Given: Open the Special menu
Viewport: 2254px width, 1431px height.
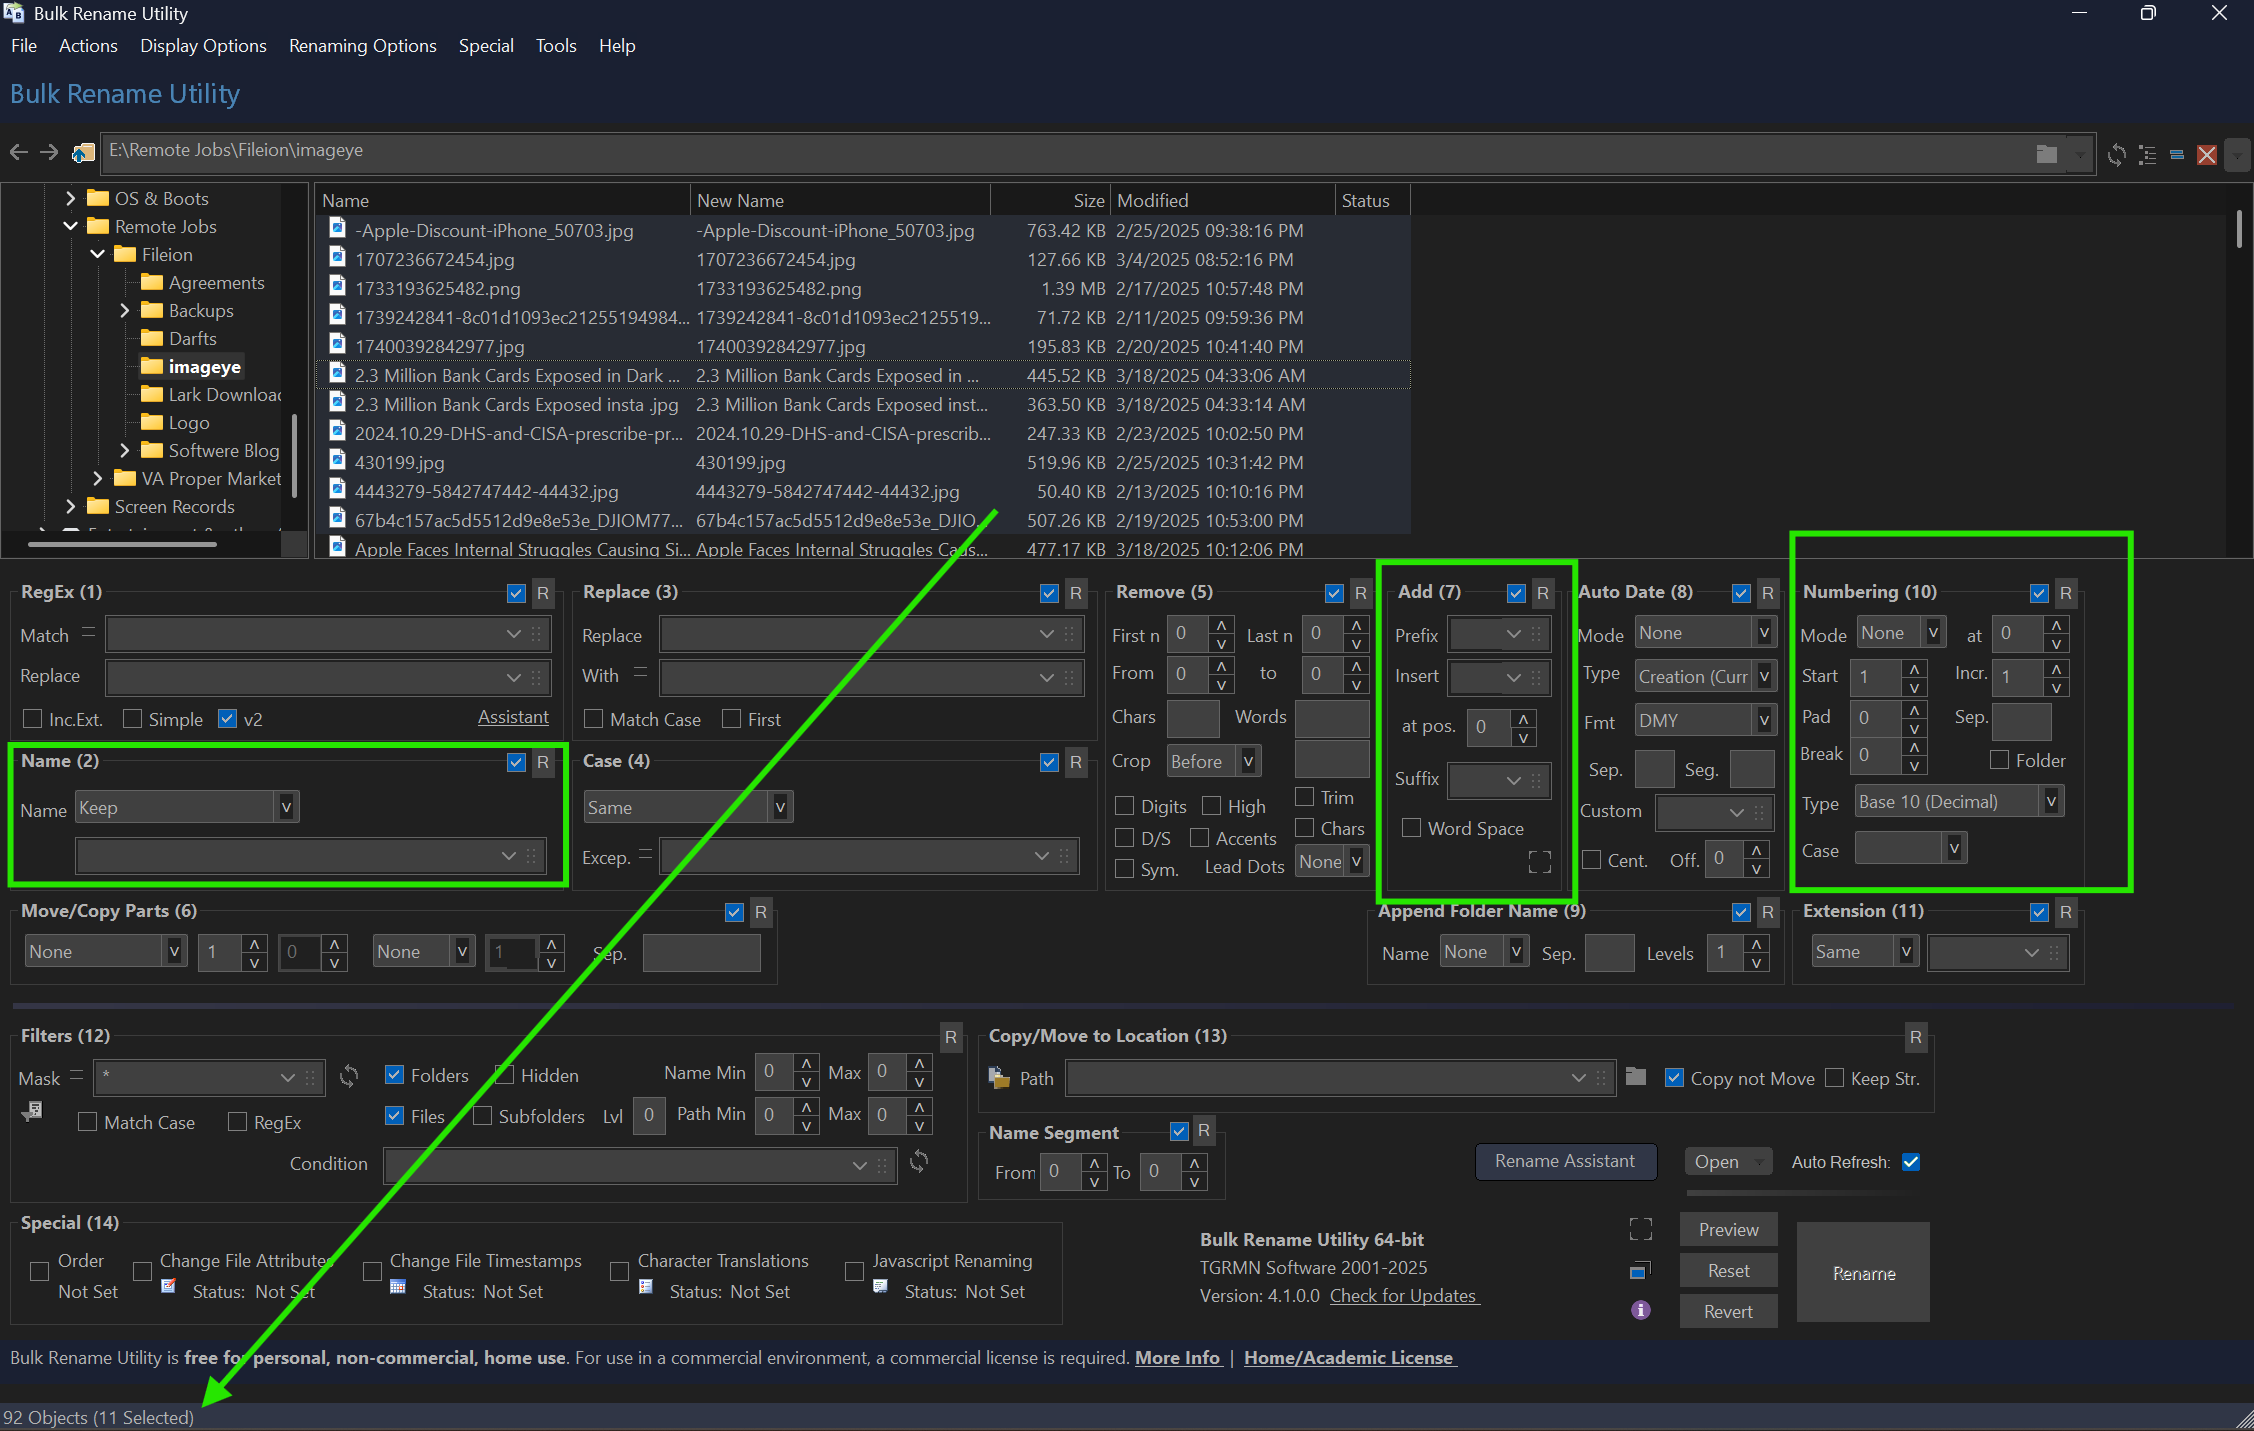Looking at the screenshot, I should (x=485, y=46).
